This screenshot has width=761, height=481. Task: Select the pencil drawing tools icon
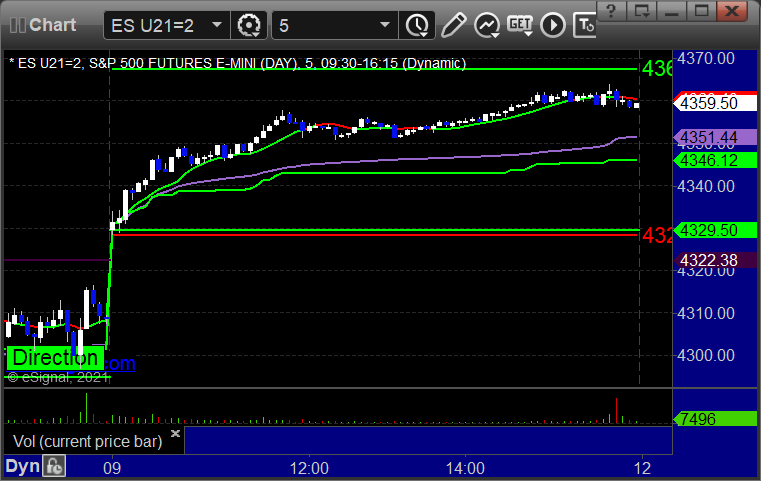[453, 25]
